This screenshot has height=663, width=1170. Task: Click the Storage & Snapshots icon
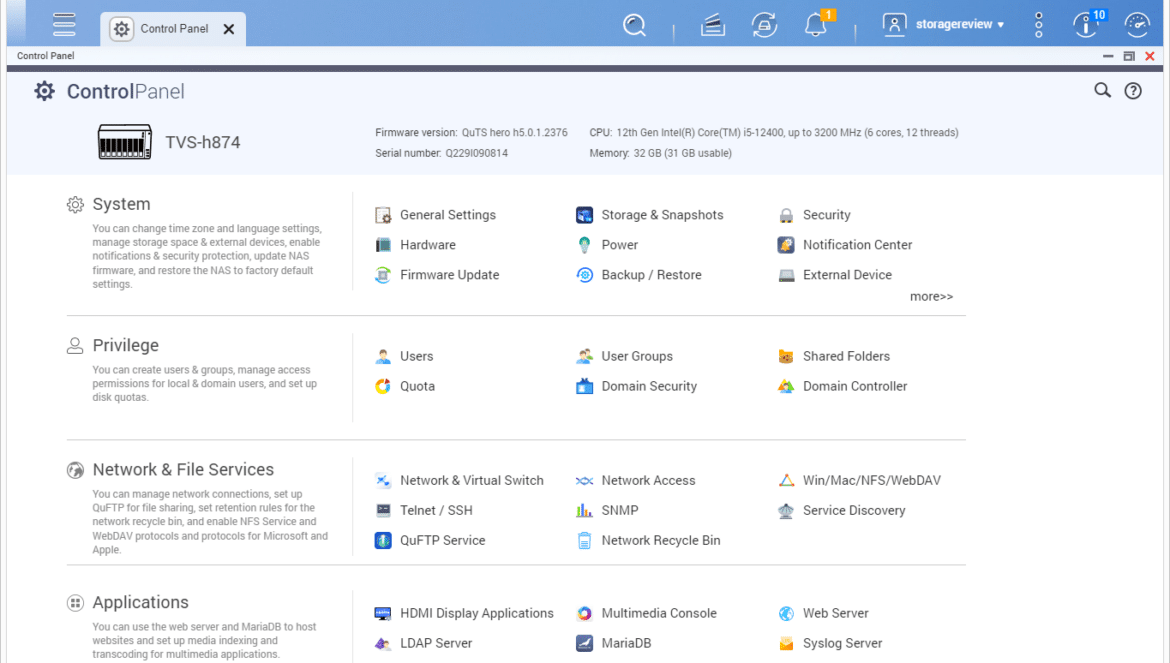[x=584, y=215]
